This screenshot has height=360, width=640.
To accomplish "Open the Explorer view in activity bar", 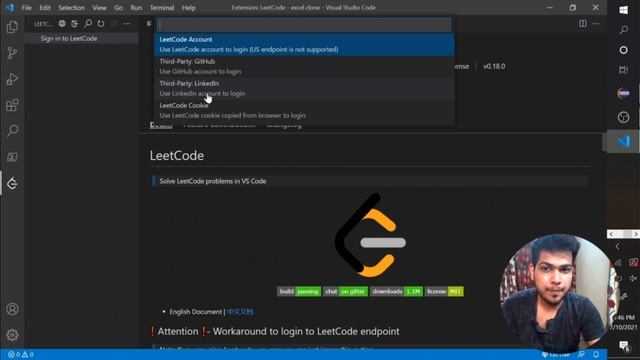I will (x=12, y=27).
